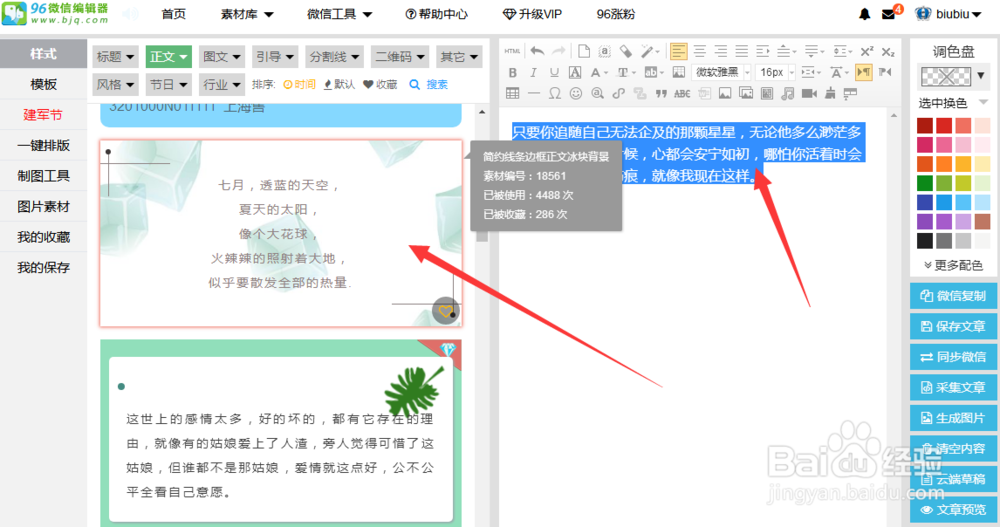The image size is (1000, 527).
Task: Open the 模板 sidebar tab
Action: (x=43, y=84)
